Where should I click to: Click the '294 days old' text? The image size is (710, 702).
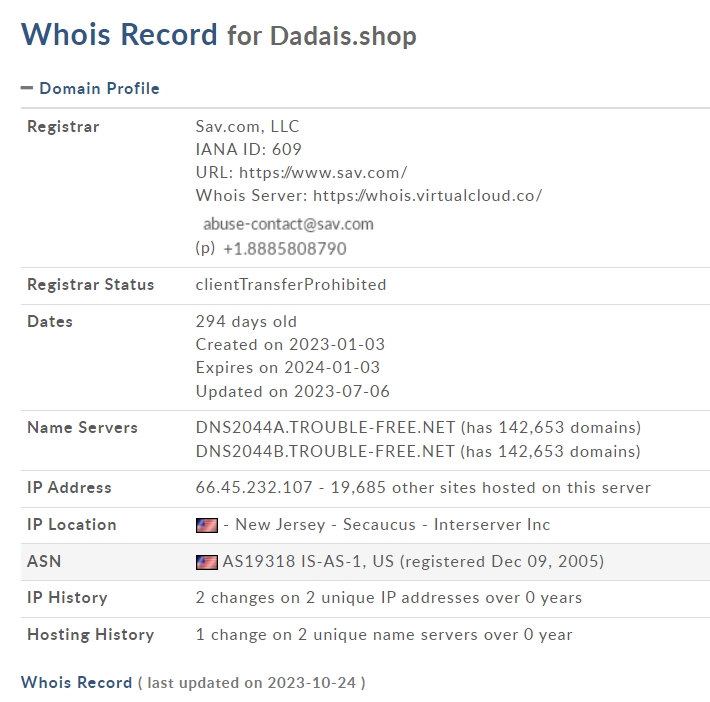pos(246,322)
